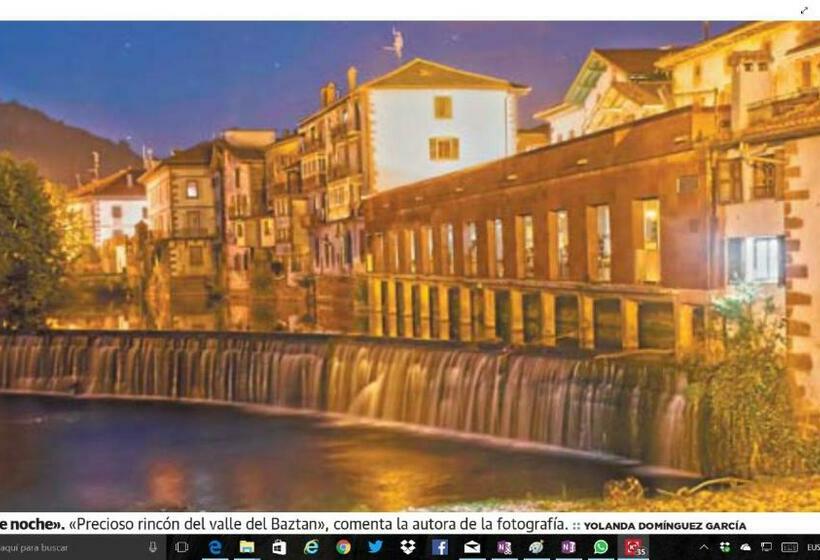Open the Twitter app icon
This screenshot has width=820, height=560.
pos(375,547)
